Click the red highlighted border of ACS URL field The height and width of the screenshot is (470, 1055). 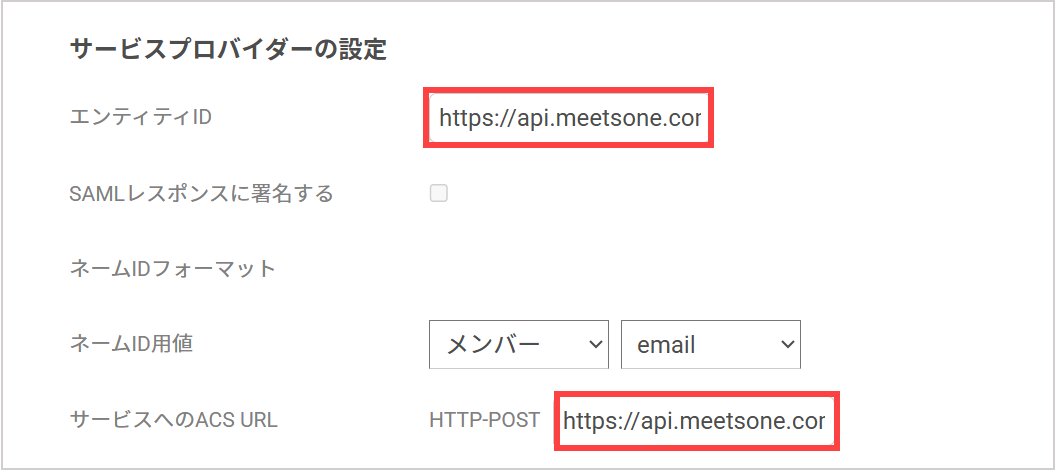tap(697, 393)
